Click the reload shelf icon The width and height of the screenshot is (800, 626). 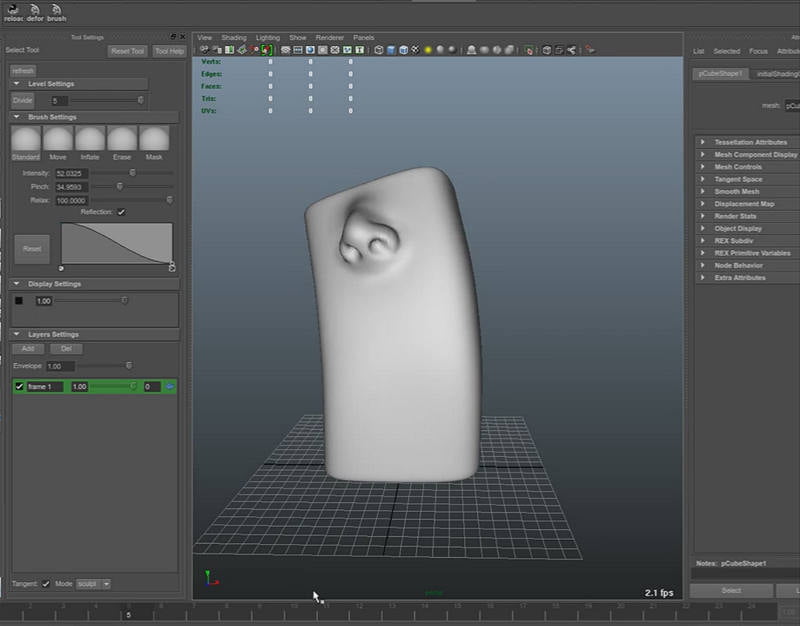pyautogui.click(x=12, y=10)
